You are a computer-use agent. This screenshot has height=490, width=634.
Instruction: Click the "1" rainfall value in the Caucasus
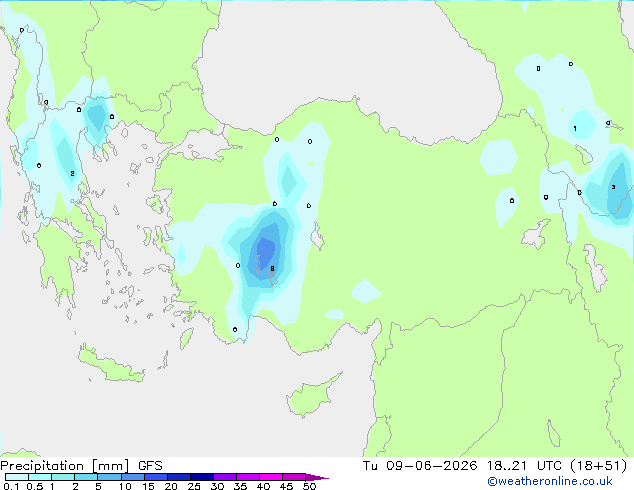point(575,129)
